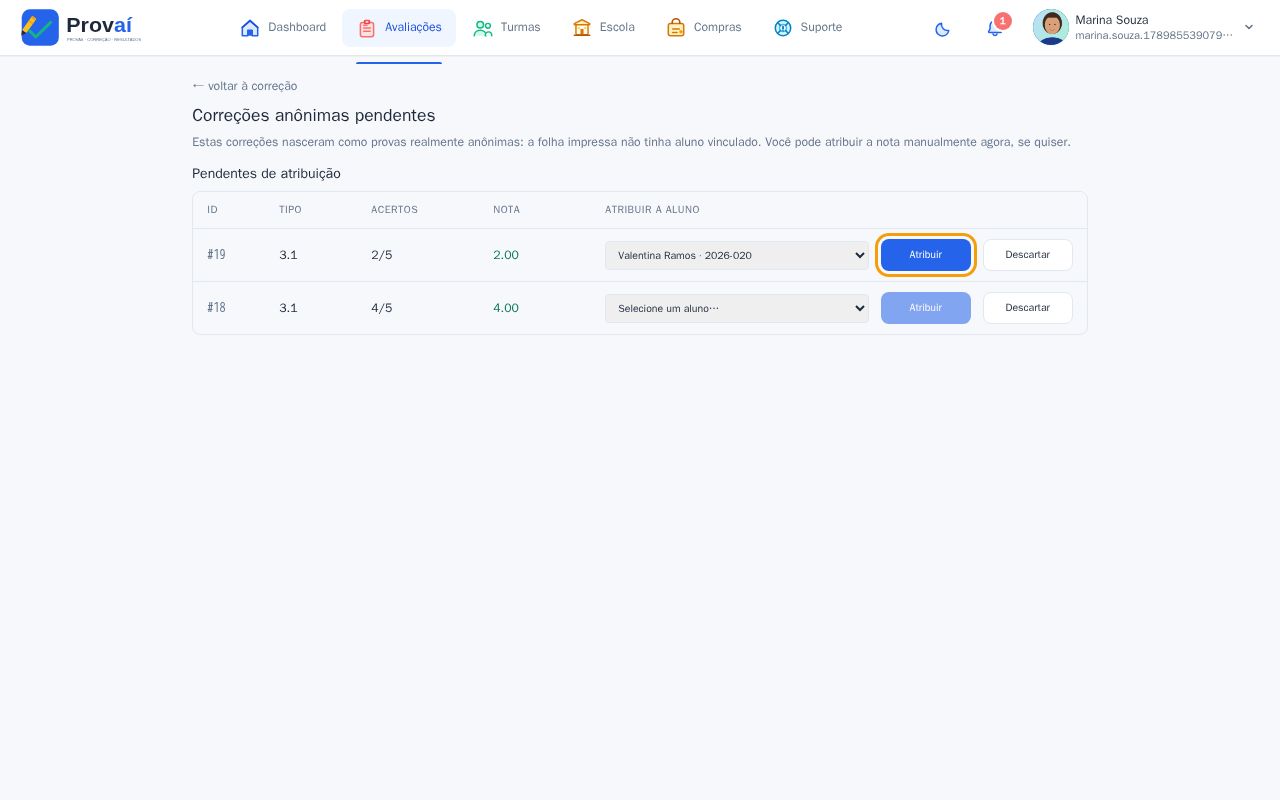
Task: Click the ID cell '#19'
Action: pos(216,255)
